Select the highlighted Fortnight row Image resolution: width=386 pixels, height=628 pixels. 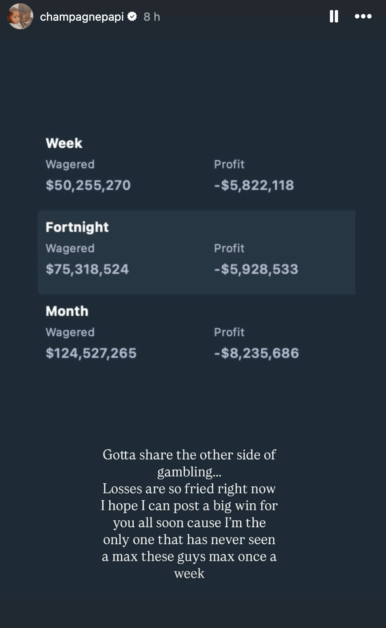click(x=196, y=252)
